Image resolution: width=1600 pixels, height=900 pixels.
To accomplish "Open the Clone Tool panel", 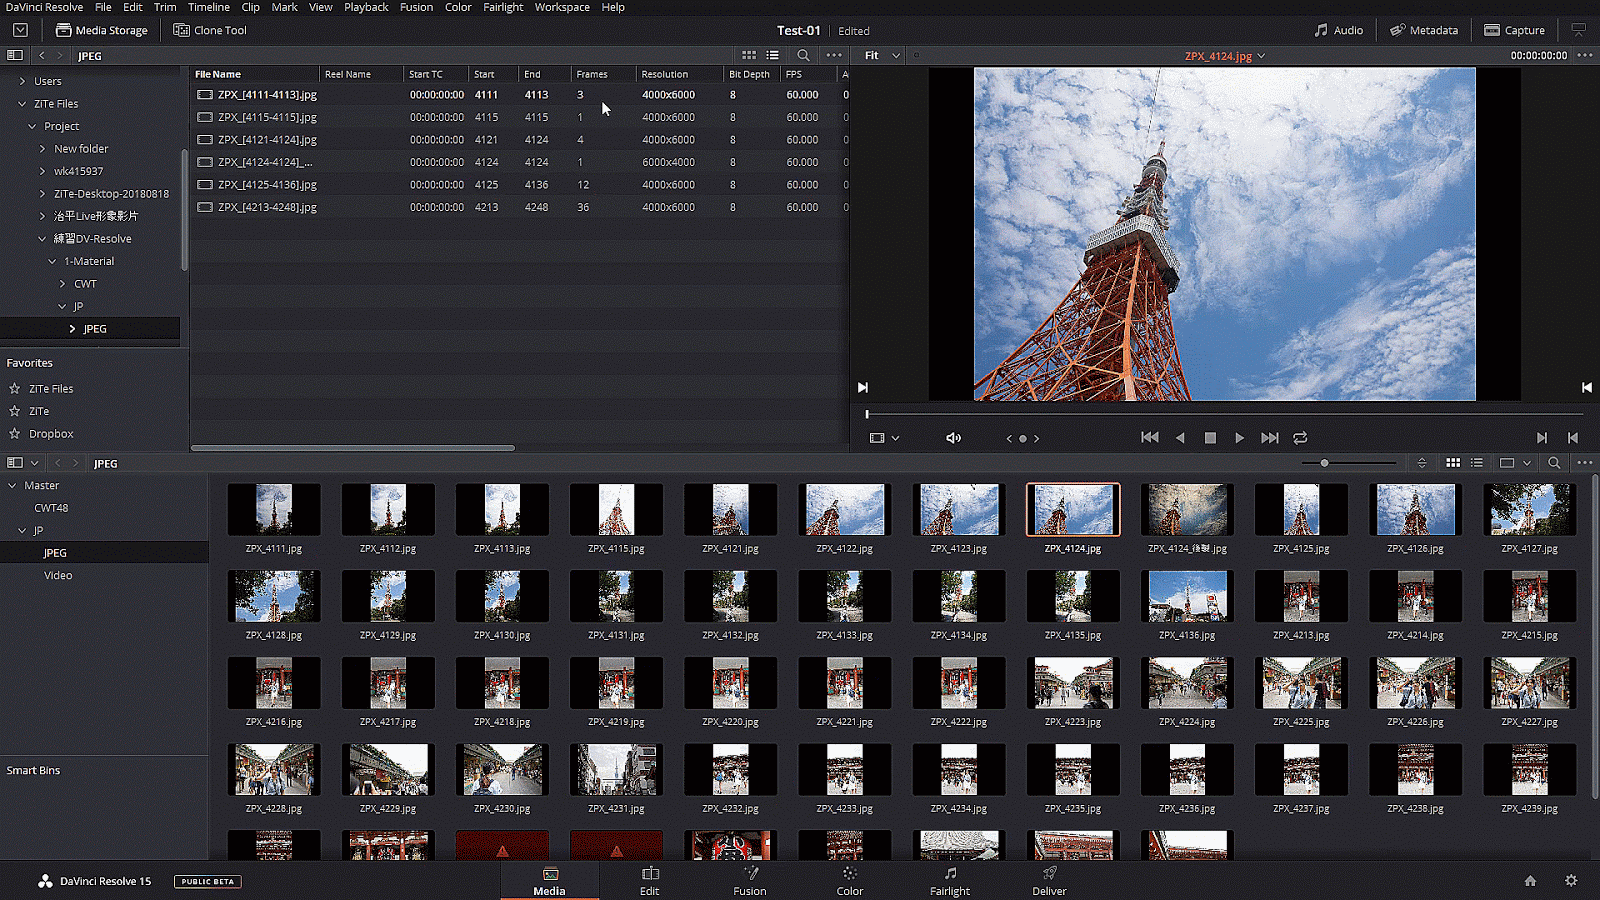I will click(x=210, y=30).
